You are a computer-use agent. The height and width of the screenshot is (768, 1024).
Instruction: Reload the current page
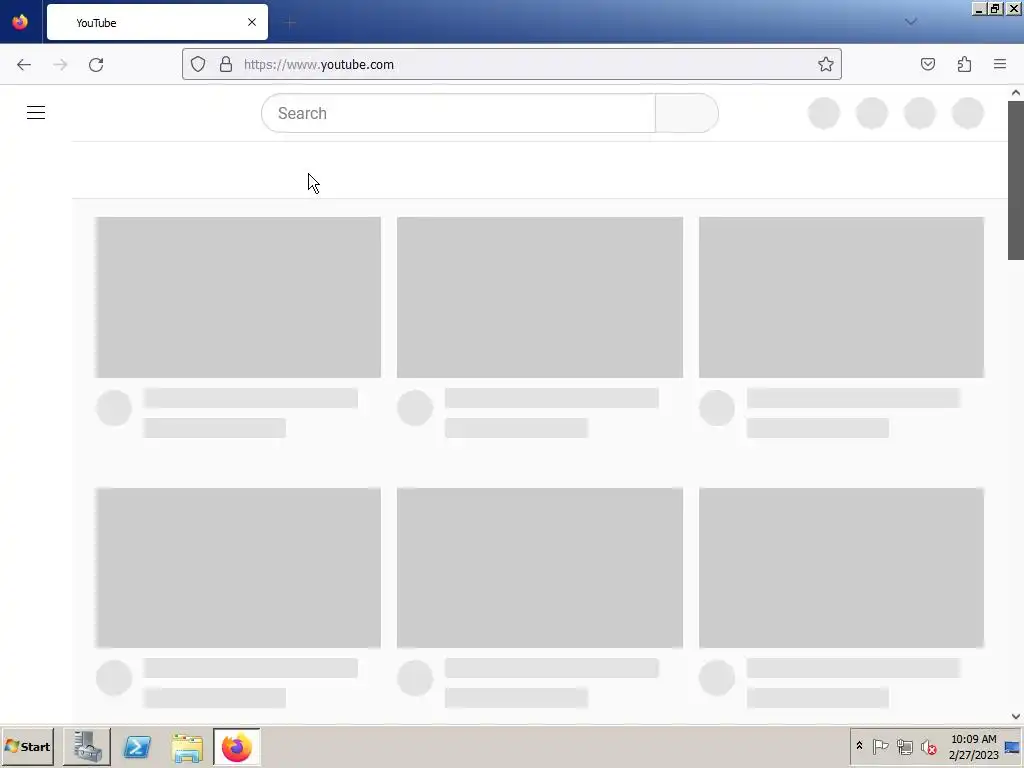[x=96, y=65]
